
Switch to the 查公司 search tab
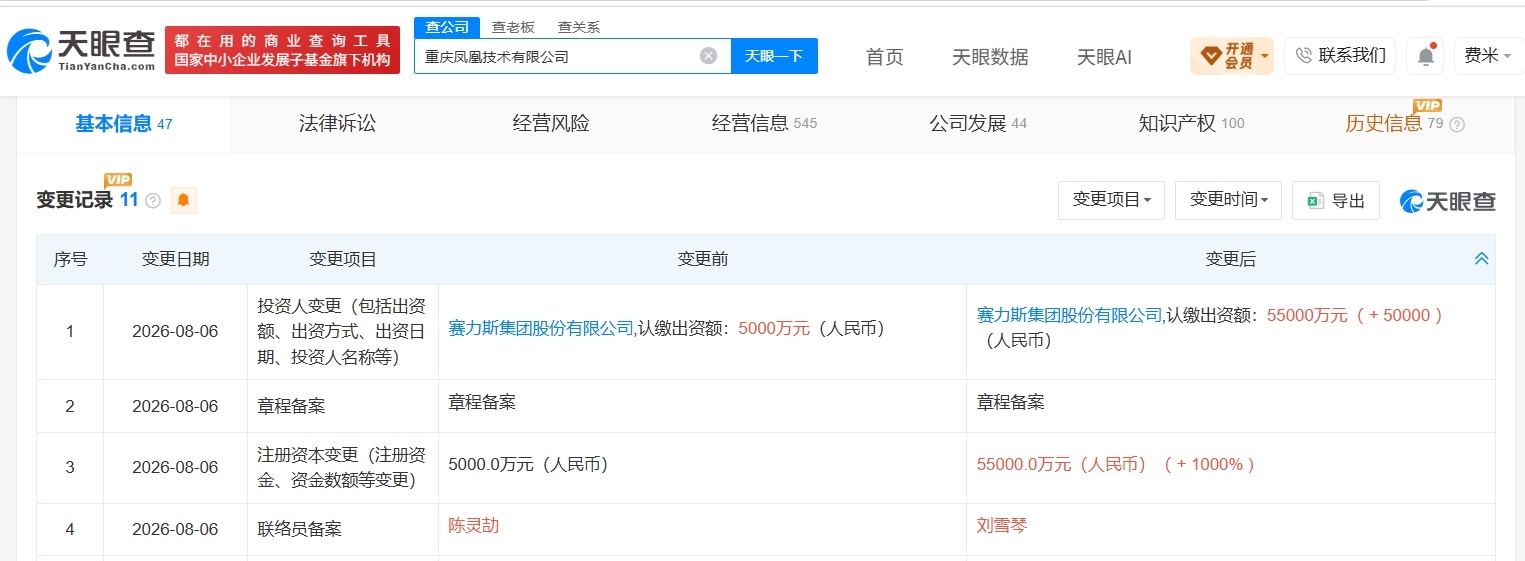446,28
